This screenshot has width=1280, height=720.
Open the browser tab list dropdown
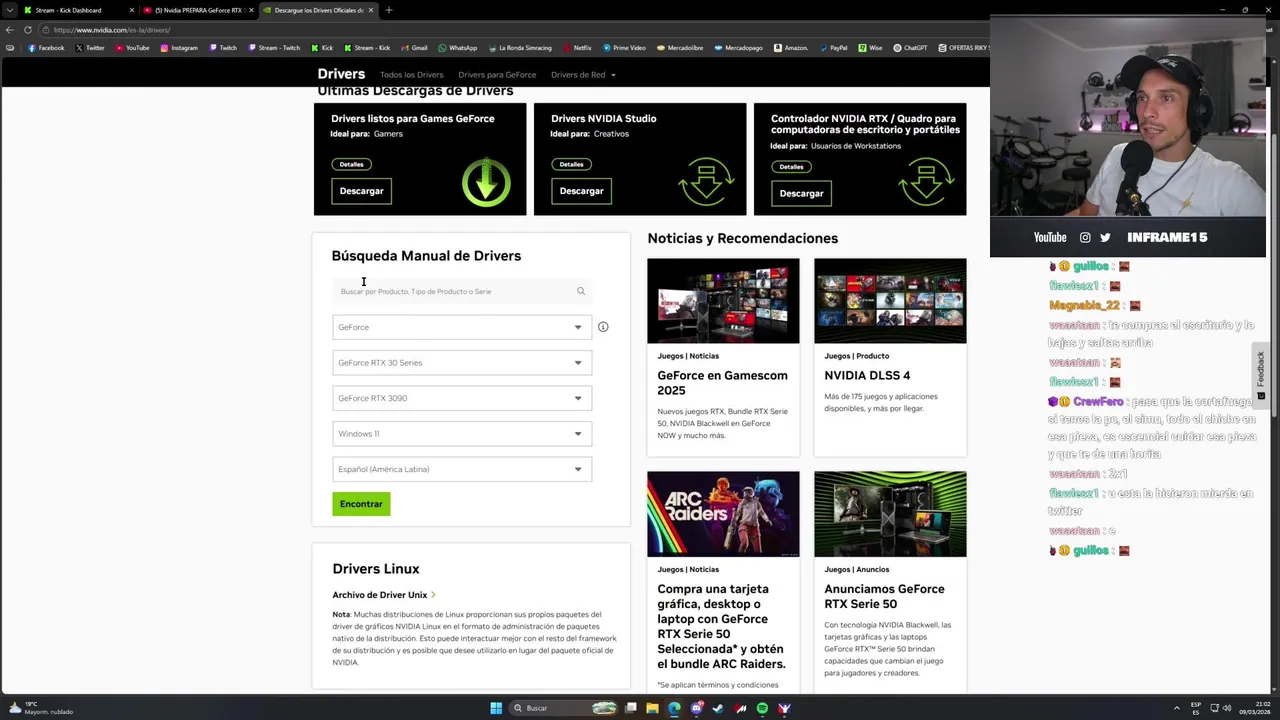click(9, 10)
